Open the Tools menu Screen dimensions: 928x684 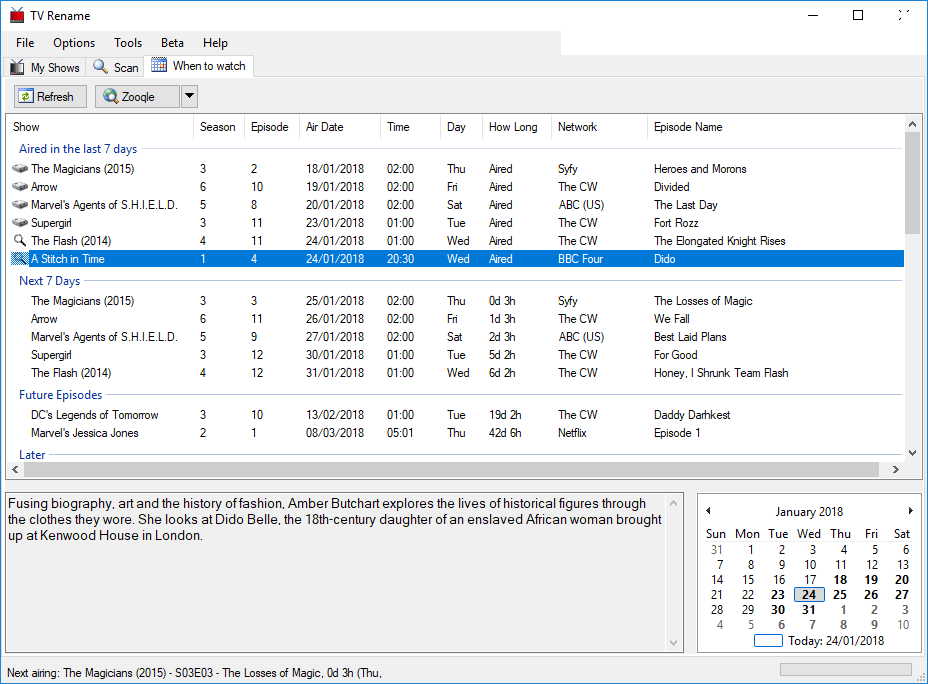(x=128, y=43)
